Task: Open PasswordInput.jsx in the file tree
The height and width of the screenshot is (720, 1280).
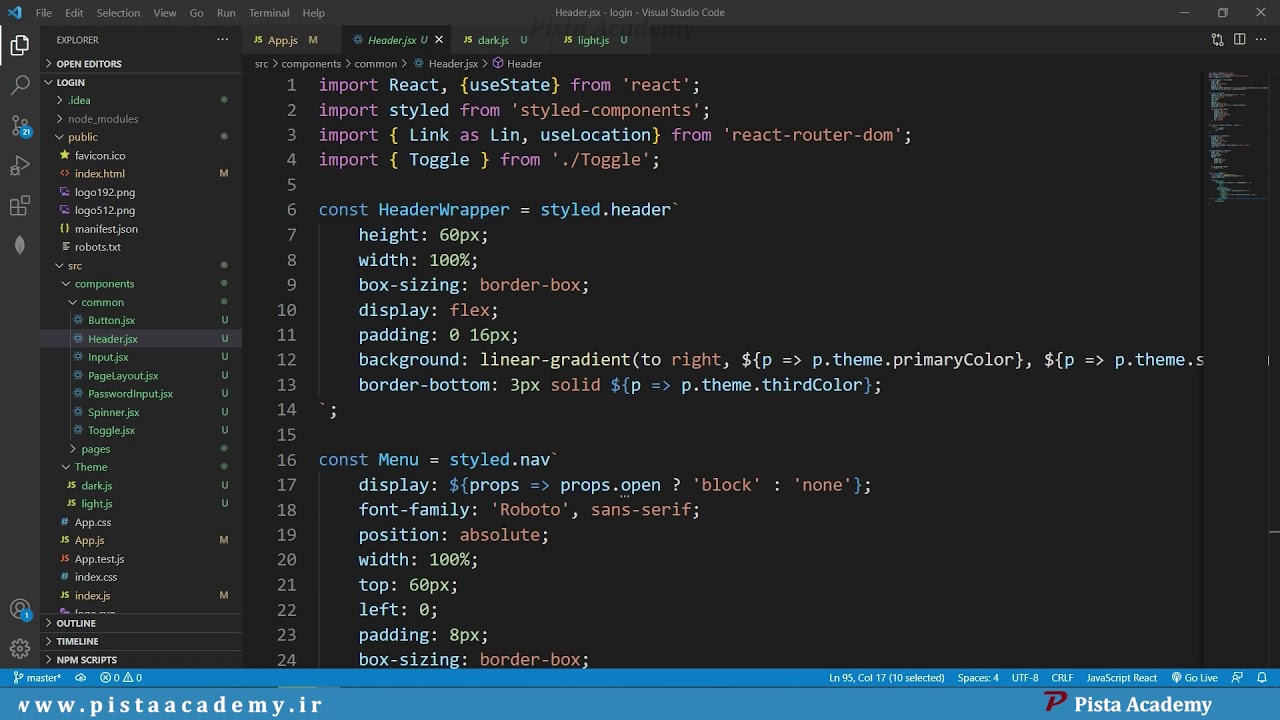Action: tap(141, 394)
